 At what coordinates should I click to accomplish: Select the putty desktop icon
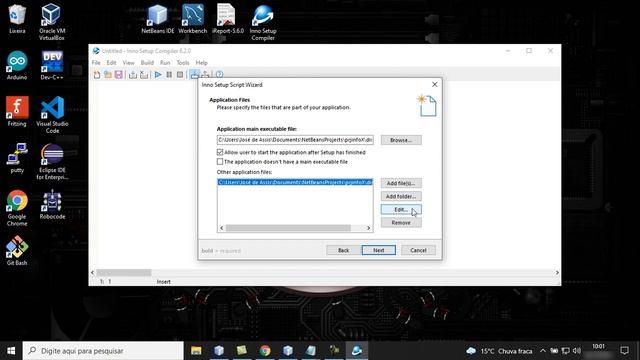tap(17, 158)
